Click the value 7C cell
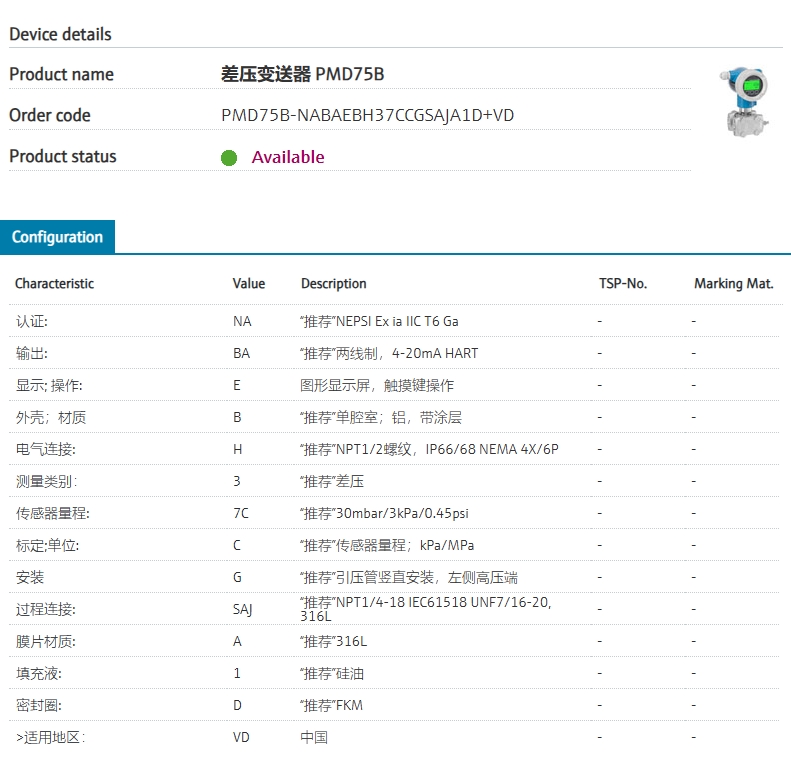The width and height of the screenshot is (791, 763). pos(241,513)
